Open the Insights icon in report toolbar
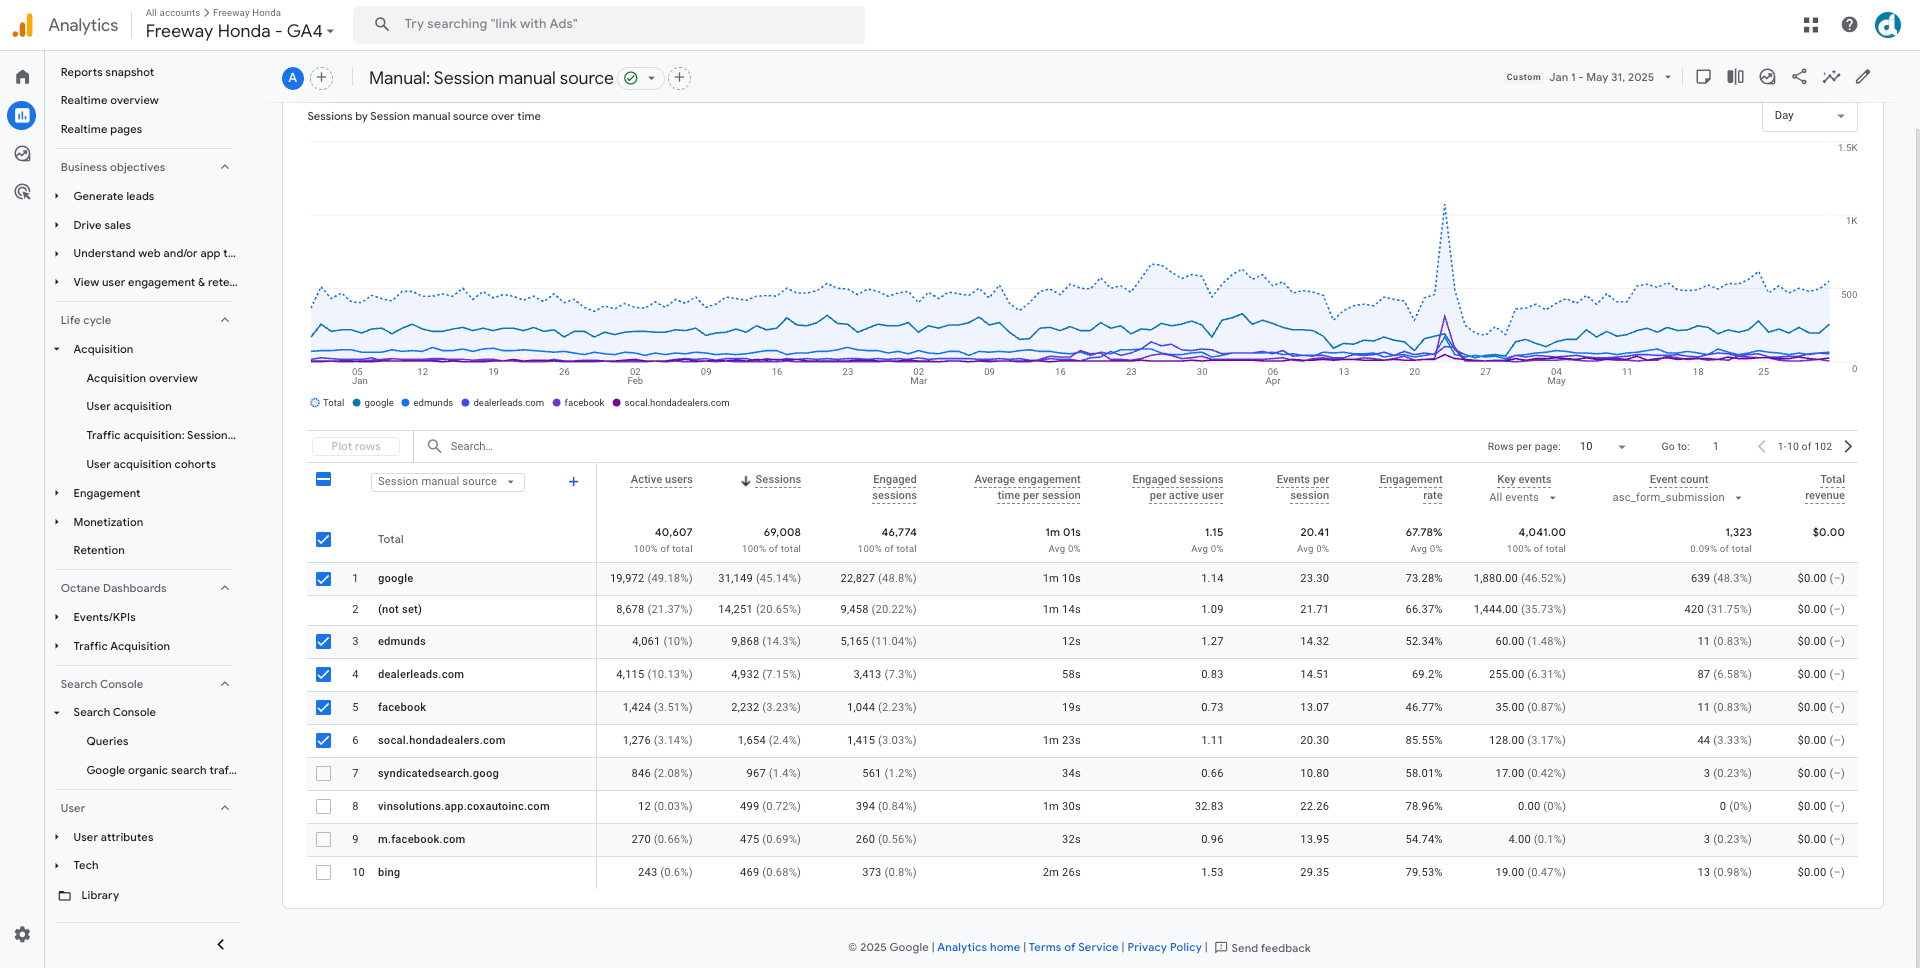Screen dimensions: 1920x968 [1767, 77]
